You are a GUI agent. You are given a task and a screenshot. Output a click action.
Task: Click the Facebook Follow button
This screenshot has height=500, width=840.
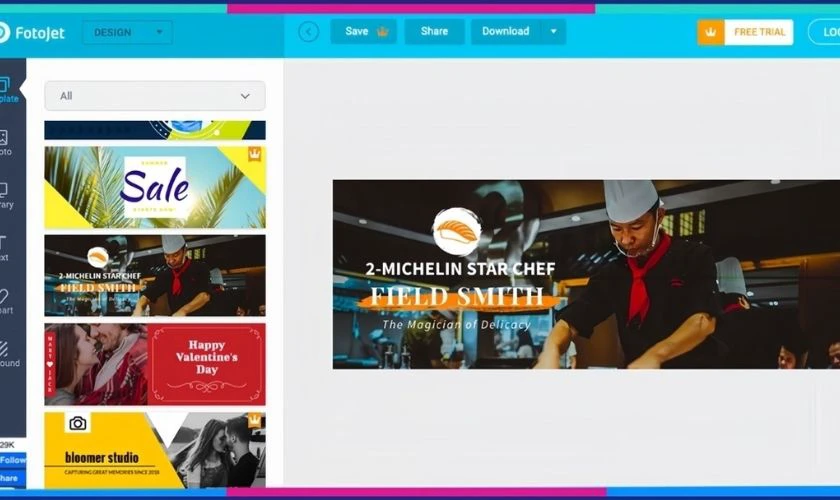coord(13,460)
